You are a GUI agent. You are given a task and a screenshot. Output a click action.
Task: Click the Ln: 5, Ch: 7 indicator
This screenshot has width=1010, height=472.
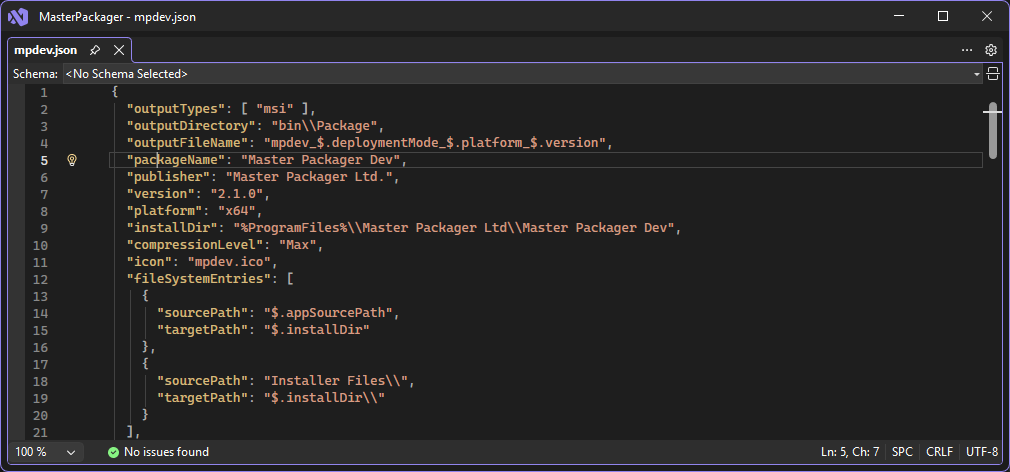[x=850, y=452]
